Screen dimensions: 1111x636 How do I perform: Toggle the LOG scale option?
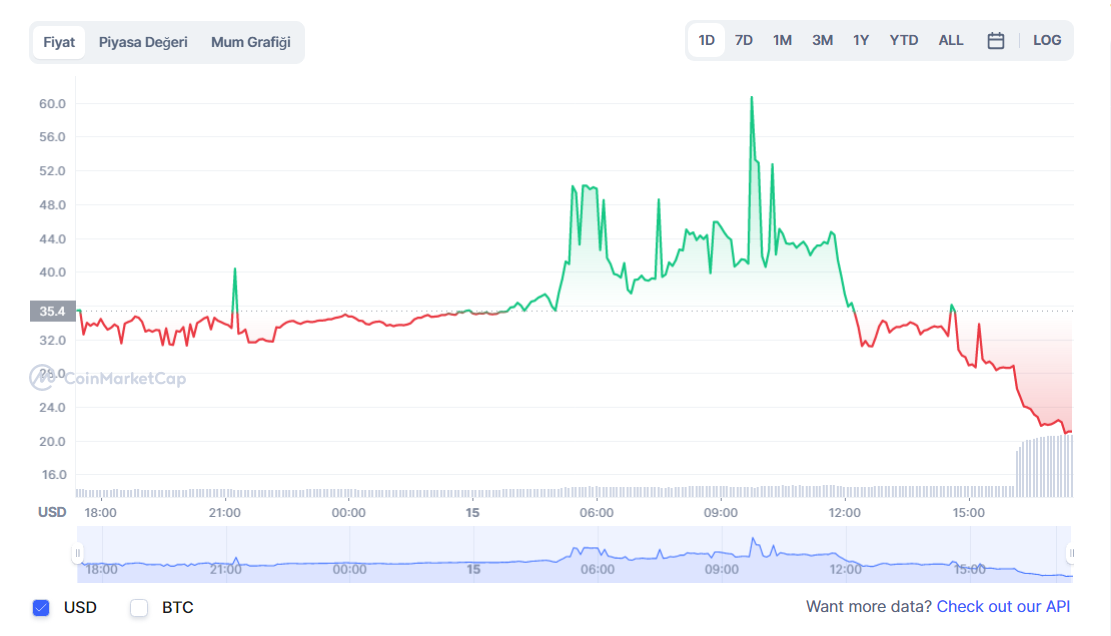coord(1047,41)
